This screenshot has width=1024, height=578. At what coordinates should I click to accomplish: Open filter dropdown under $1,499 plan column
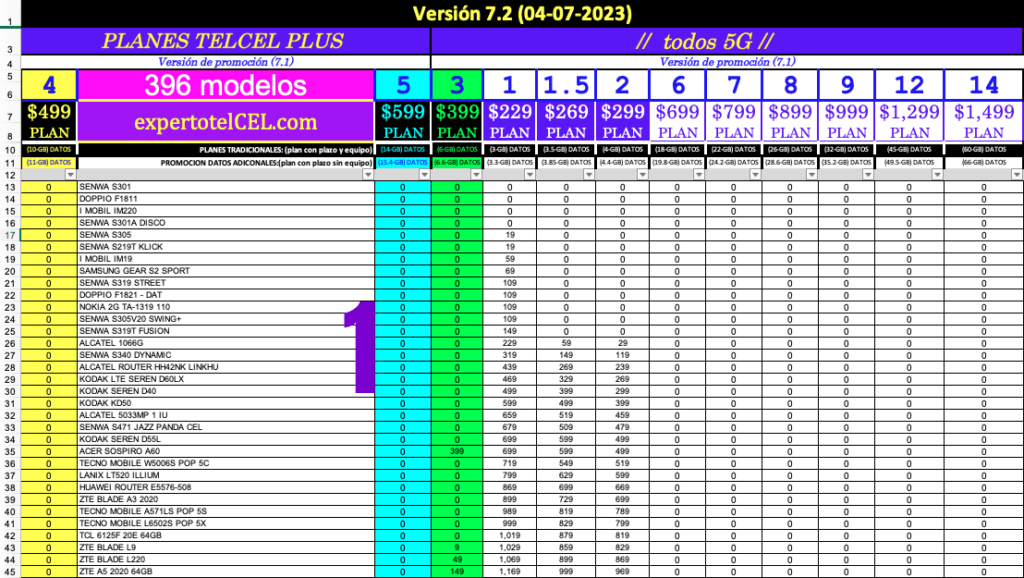pyautogui.click(x=1017, y=175)
